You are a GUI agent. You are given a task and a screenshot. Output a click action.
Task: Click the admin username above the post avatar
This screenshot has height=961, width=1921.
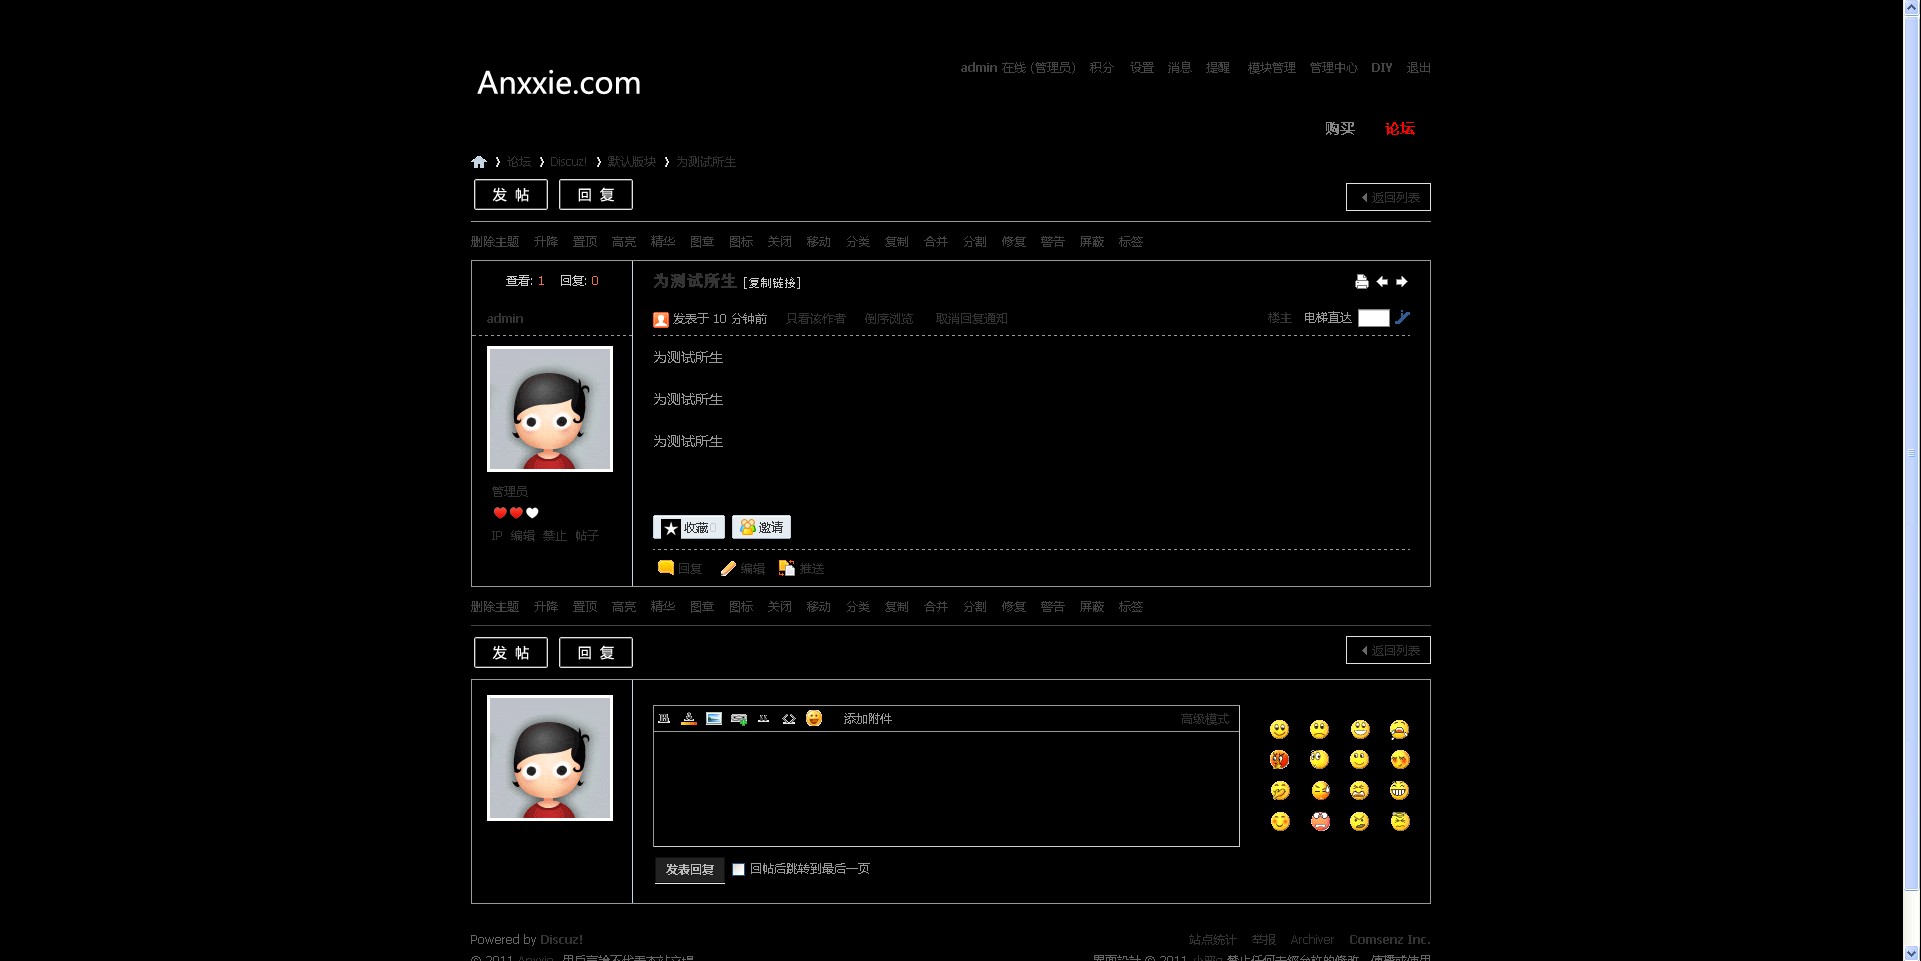click(x=505, y=319)
